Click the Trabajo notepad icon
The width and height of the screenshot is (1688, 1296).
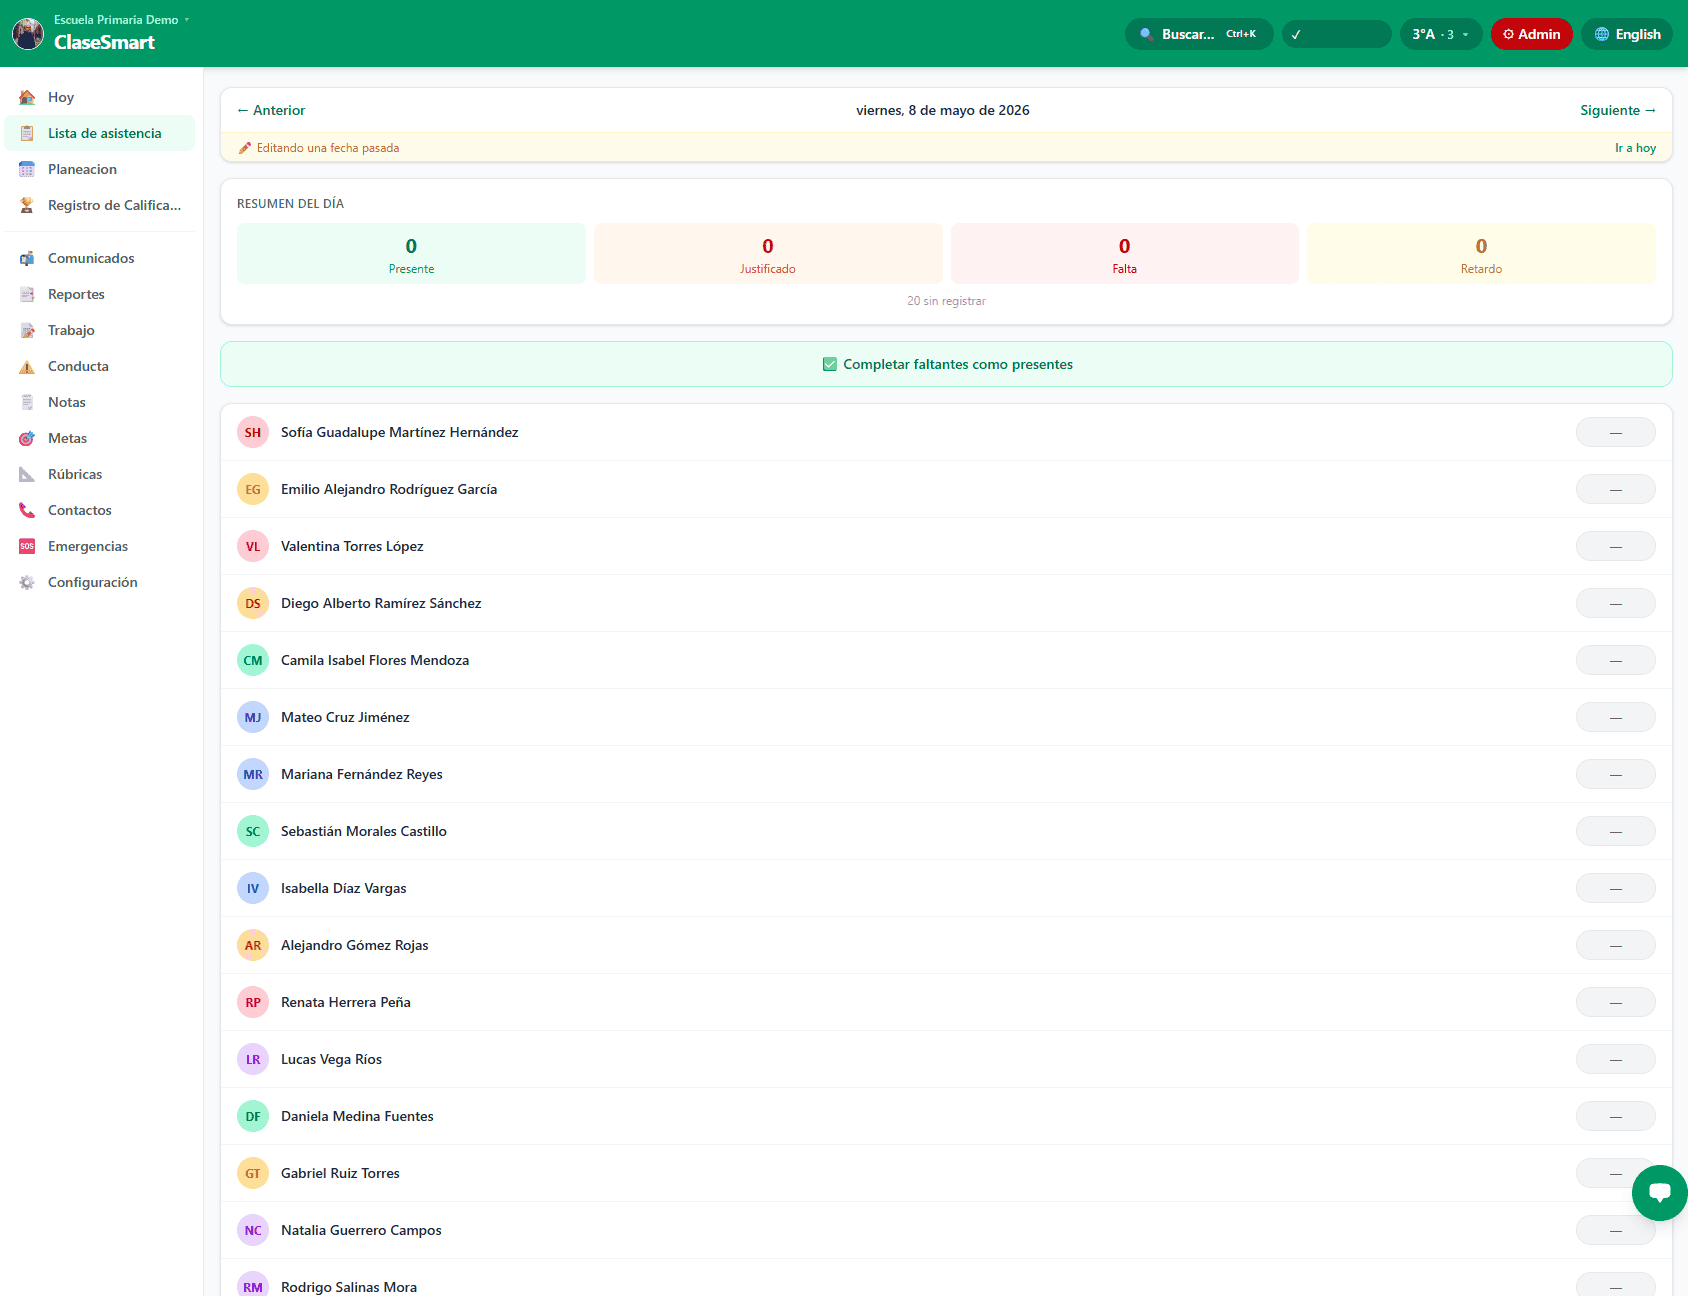27,330
